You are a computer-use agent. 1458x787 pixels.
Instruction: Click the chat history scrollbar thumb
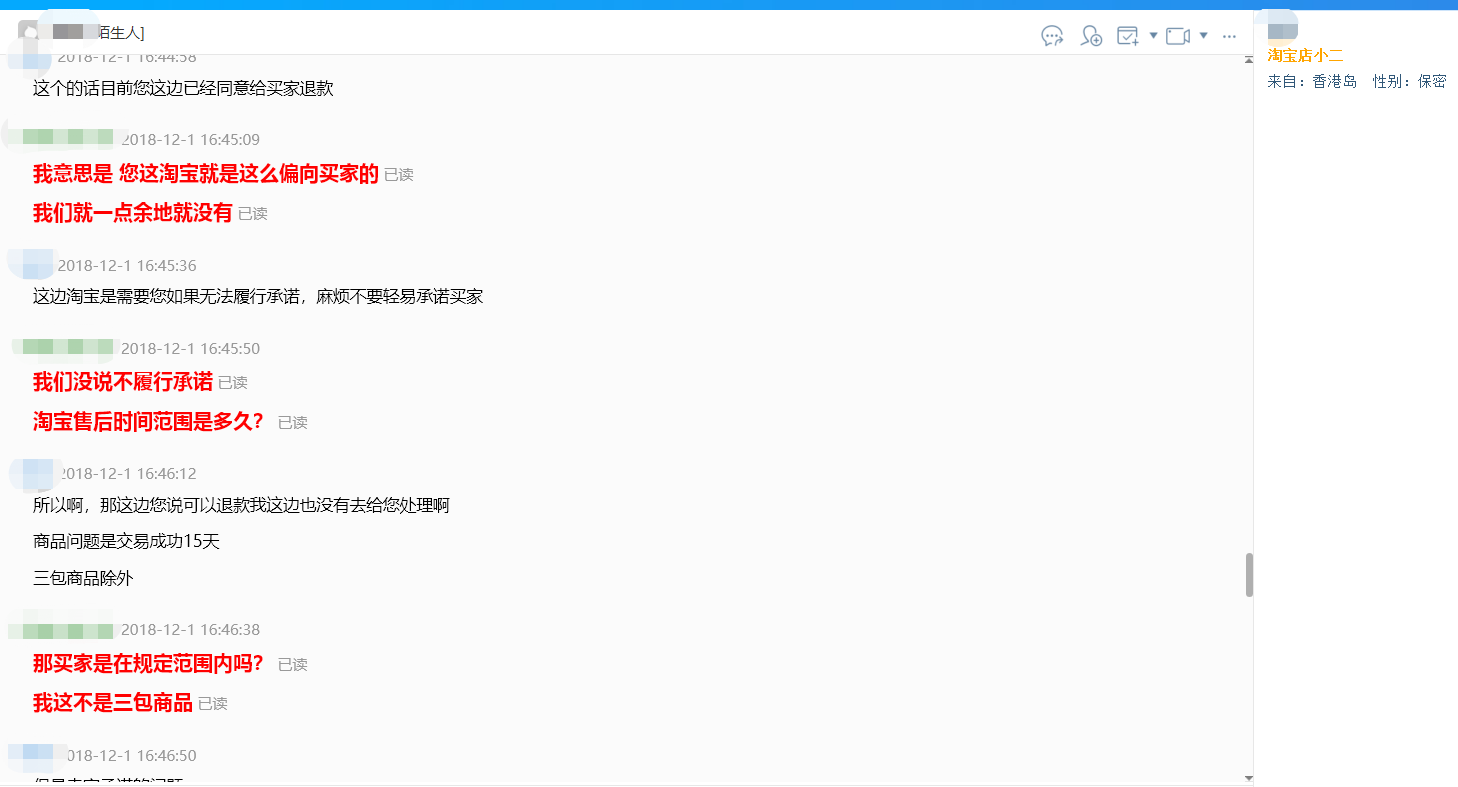1249,575
